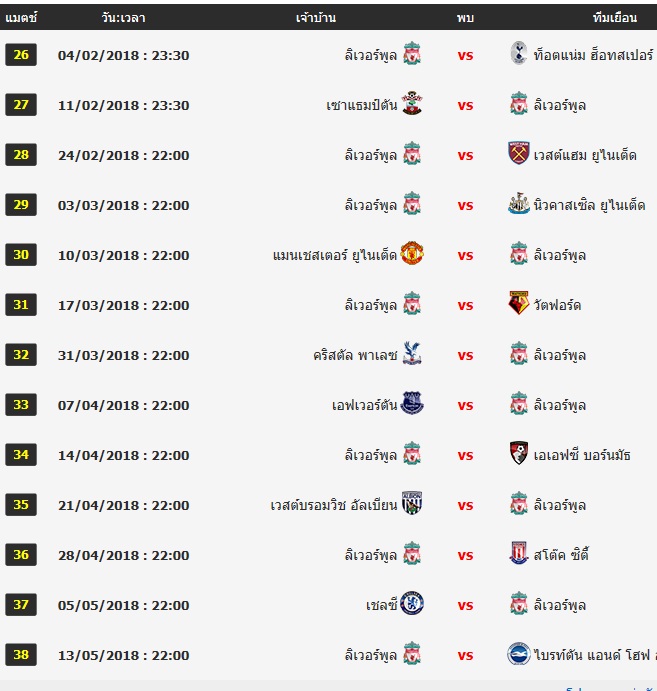
Task: Select match number 30 badge
Action: (x=21, y=255)
